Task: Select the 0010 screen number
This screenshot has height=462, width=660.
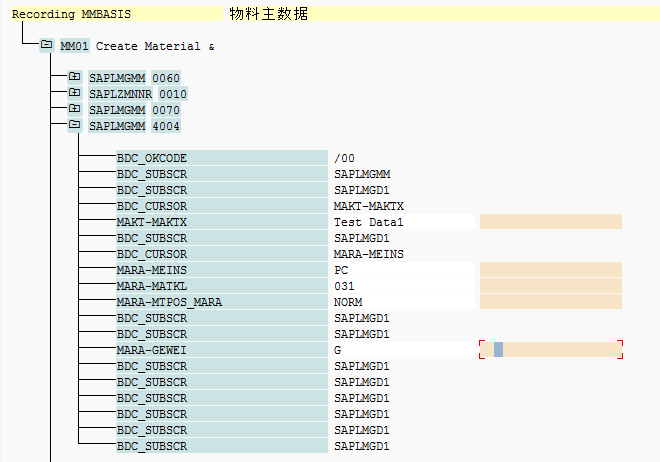Action: pyautogui.click(x=173, y=94)
